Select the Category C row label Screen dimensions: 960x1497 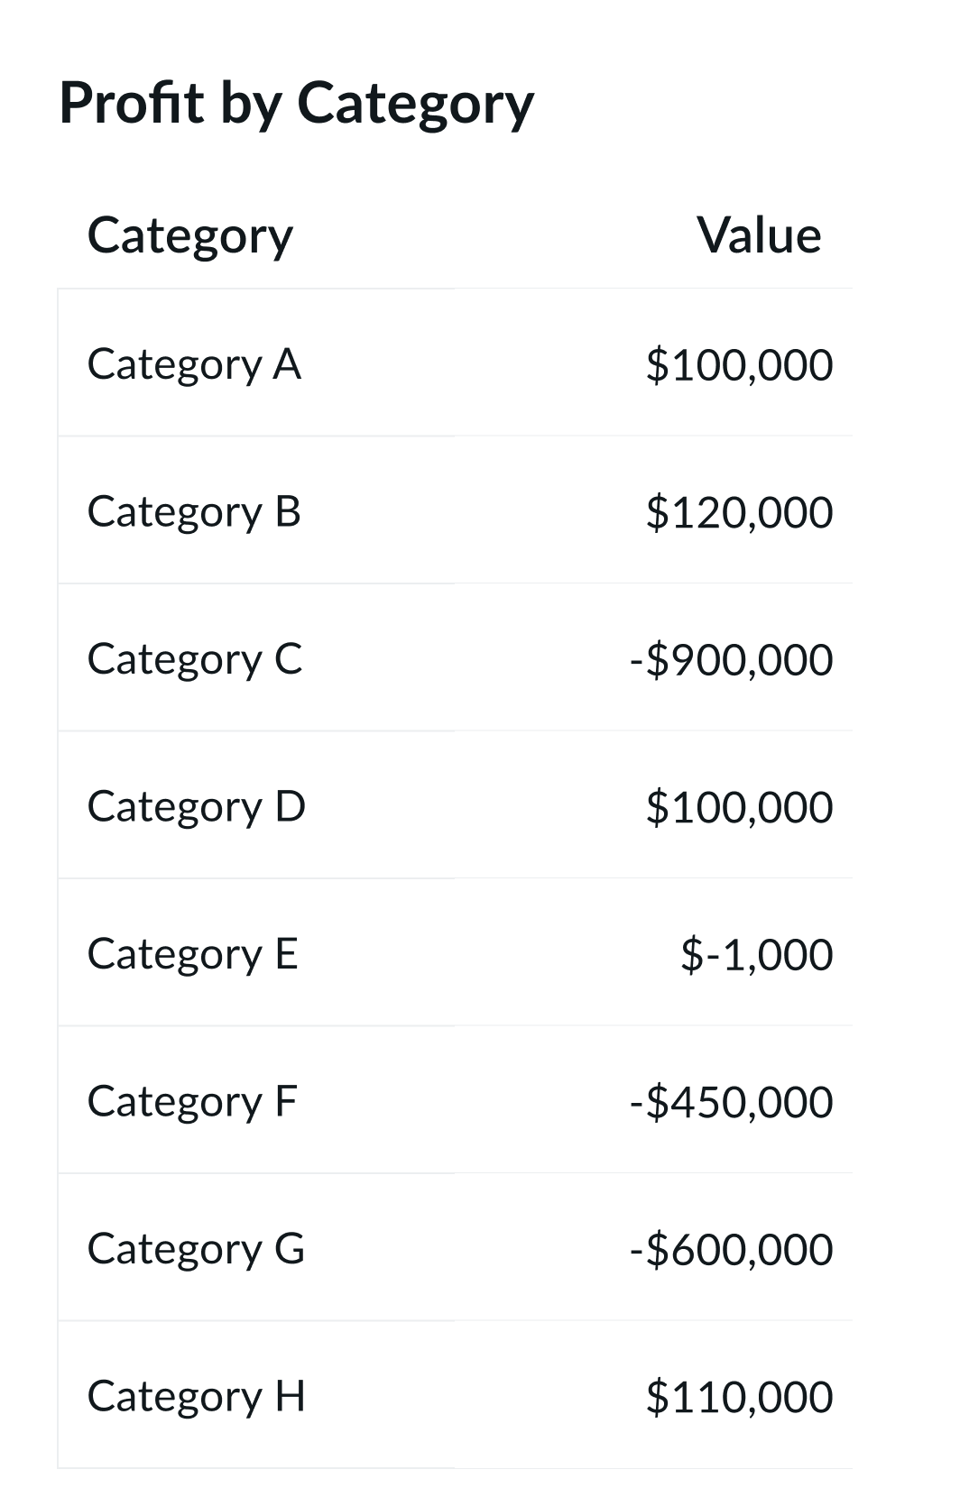tap(194, 659)
